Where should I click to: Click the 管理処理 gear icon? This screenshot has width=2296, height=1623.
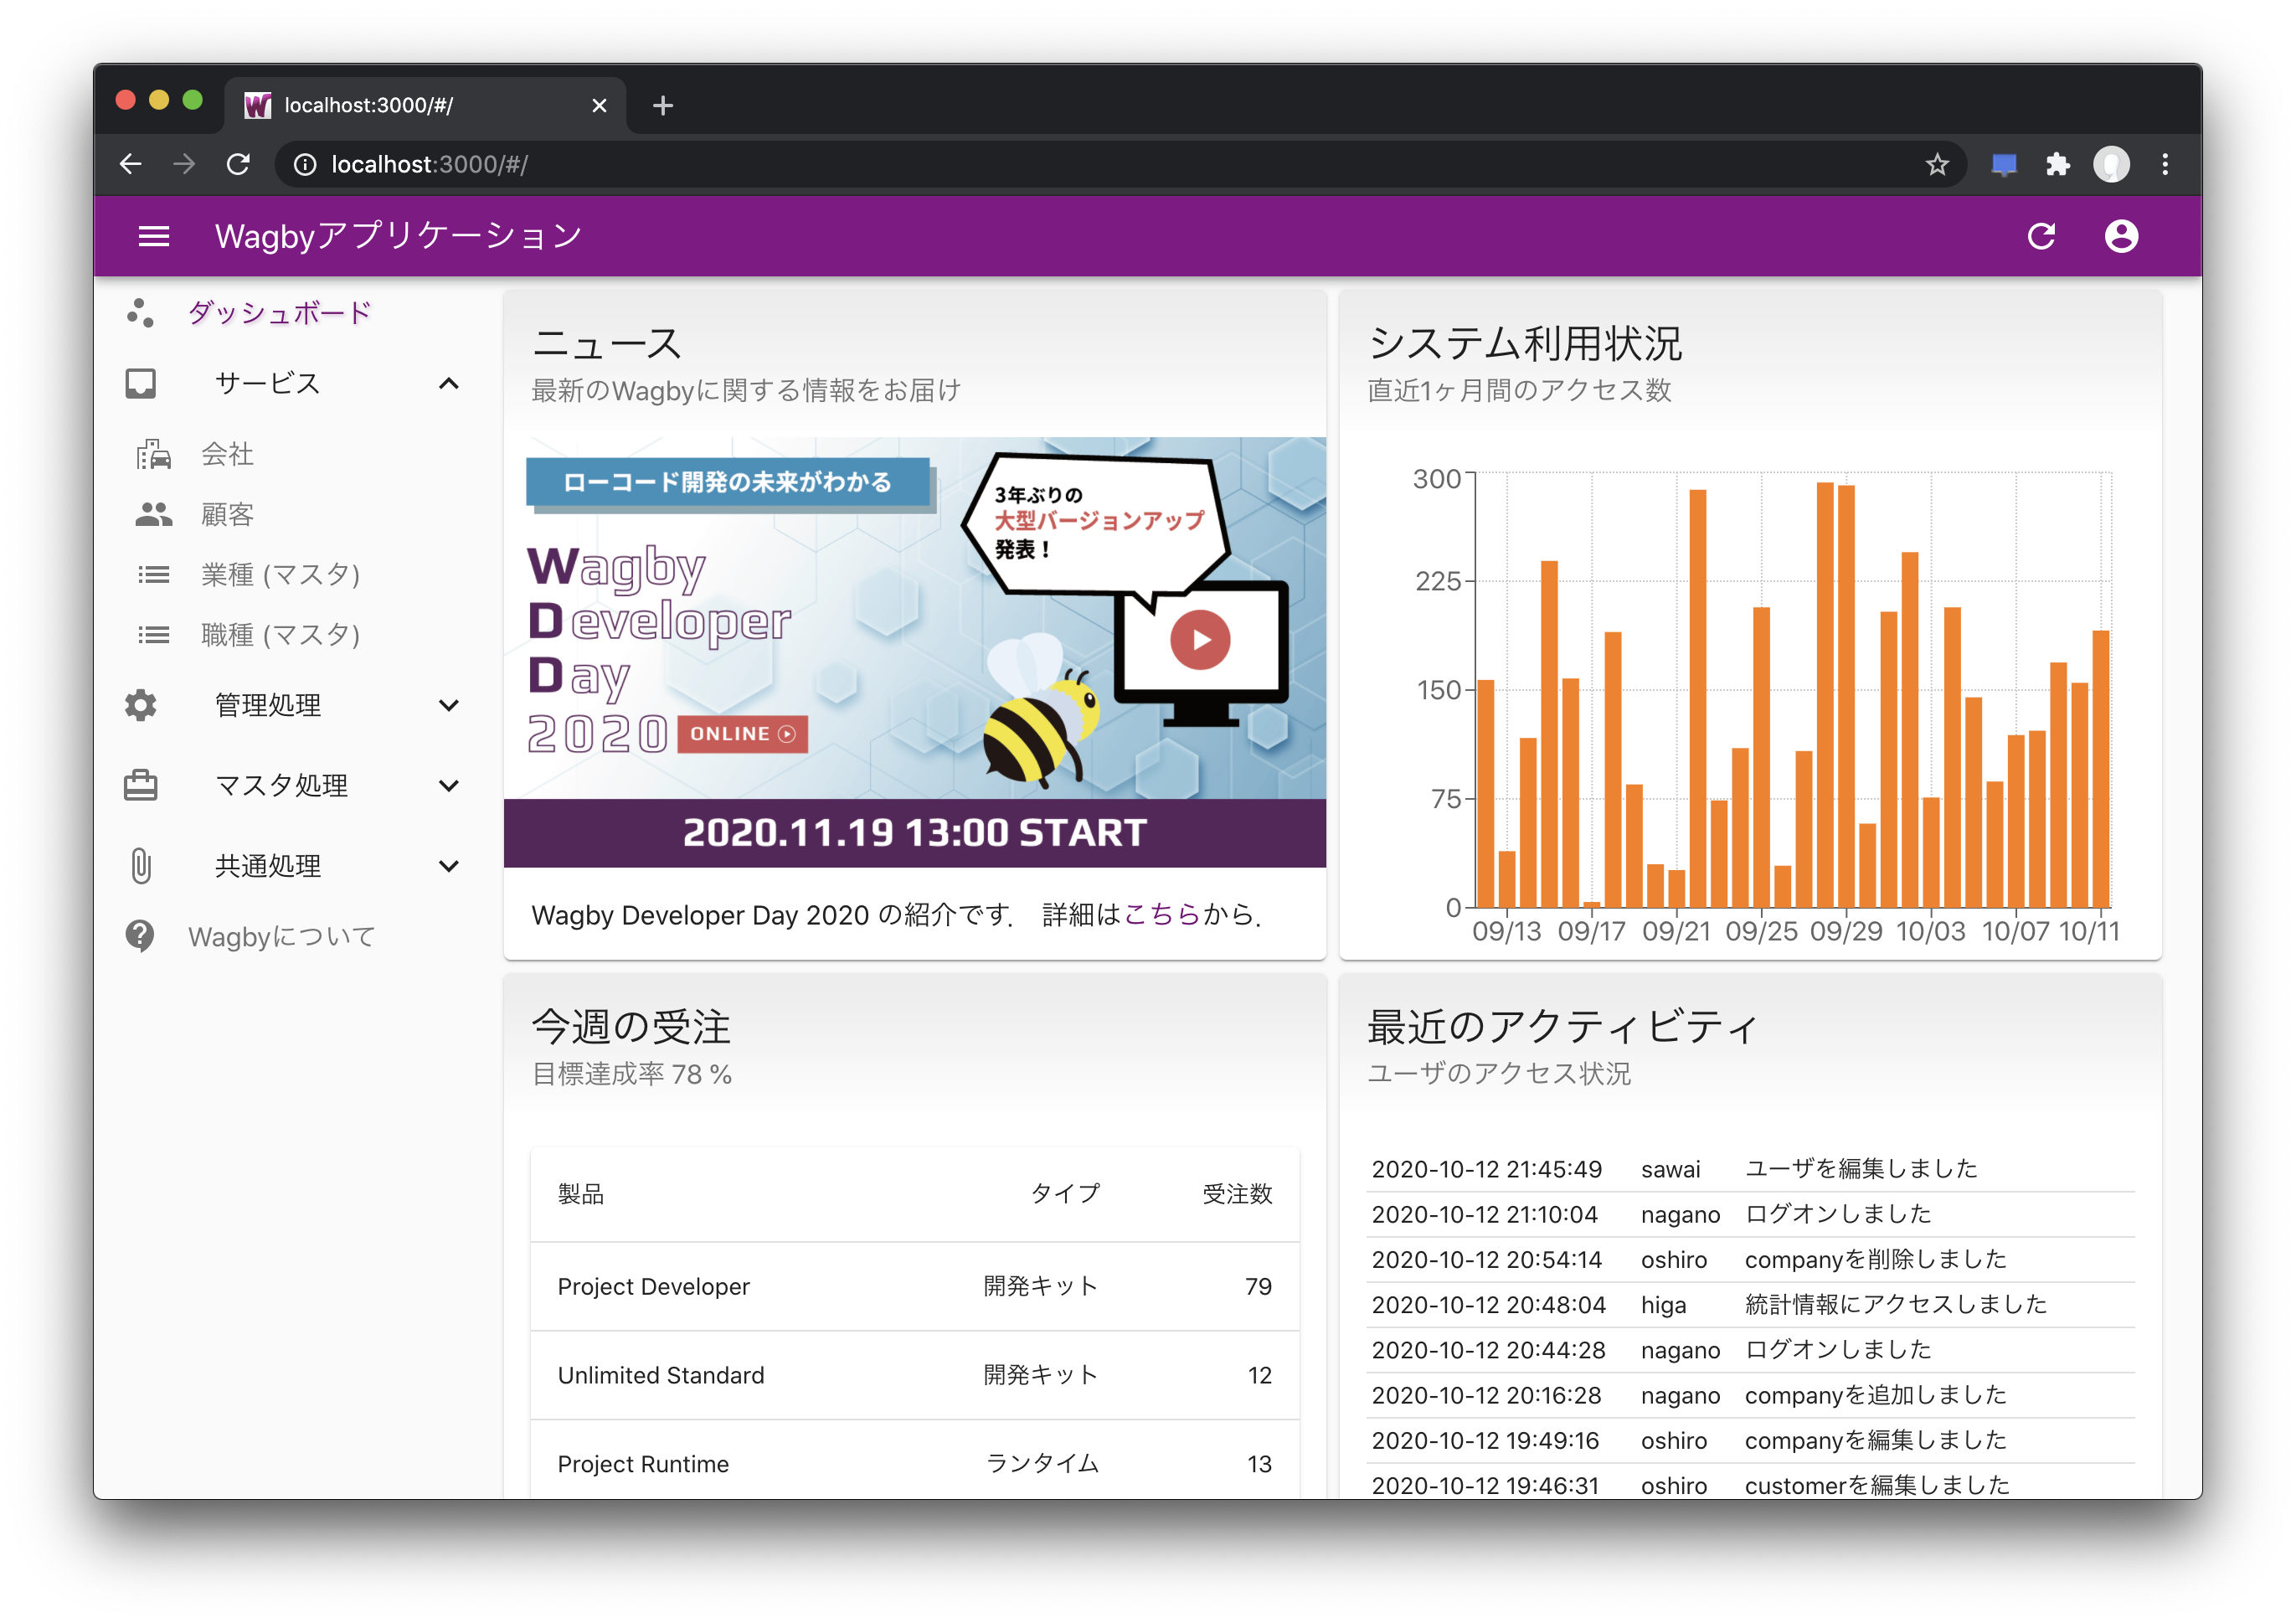pos(141,705)
